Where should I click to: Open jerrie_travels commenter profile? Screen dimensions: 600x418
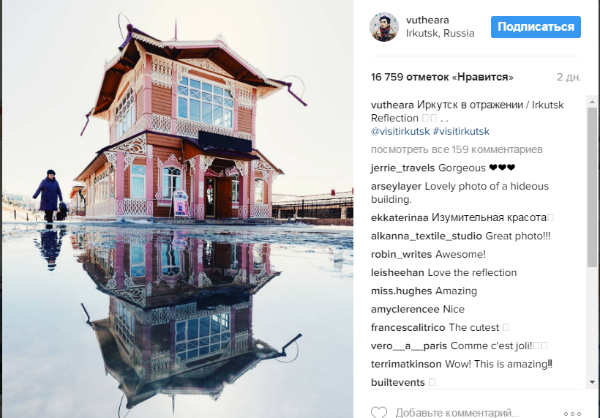(x=403, y=168)
